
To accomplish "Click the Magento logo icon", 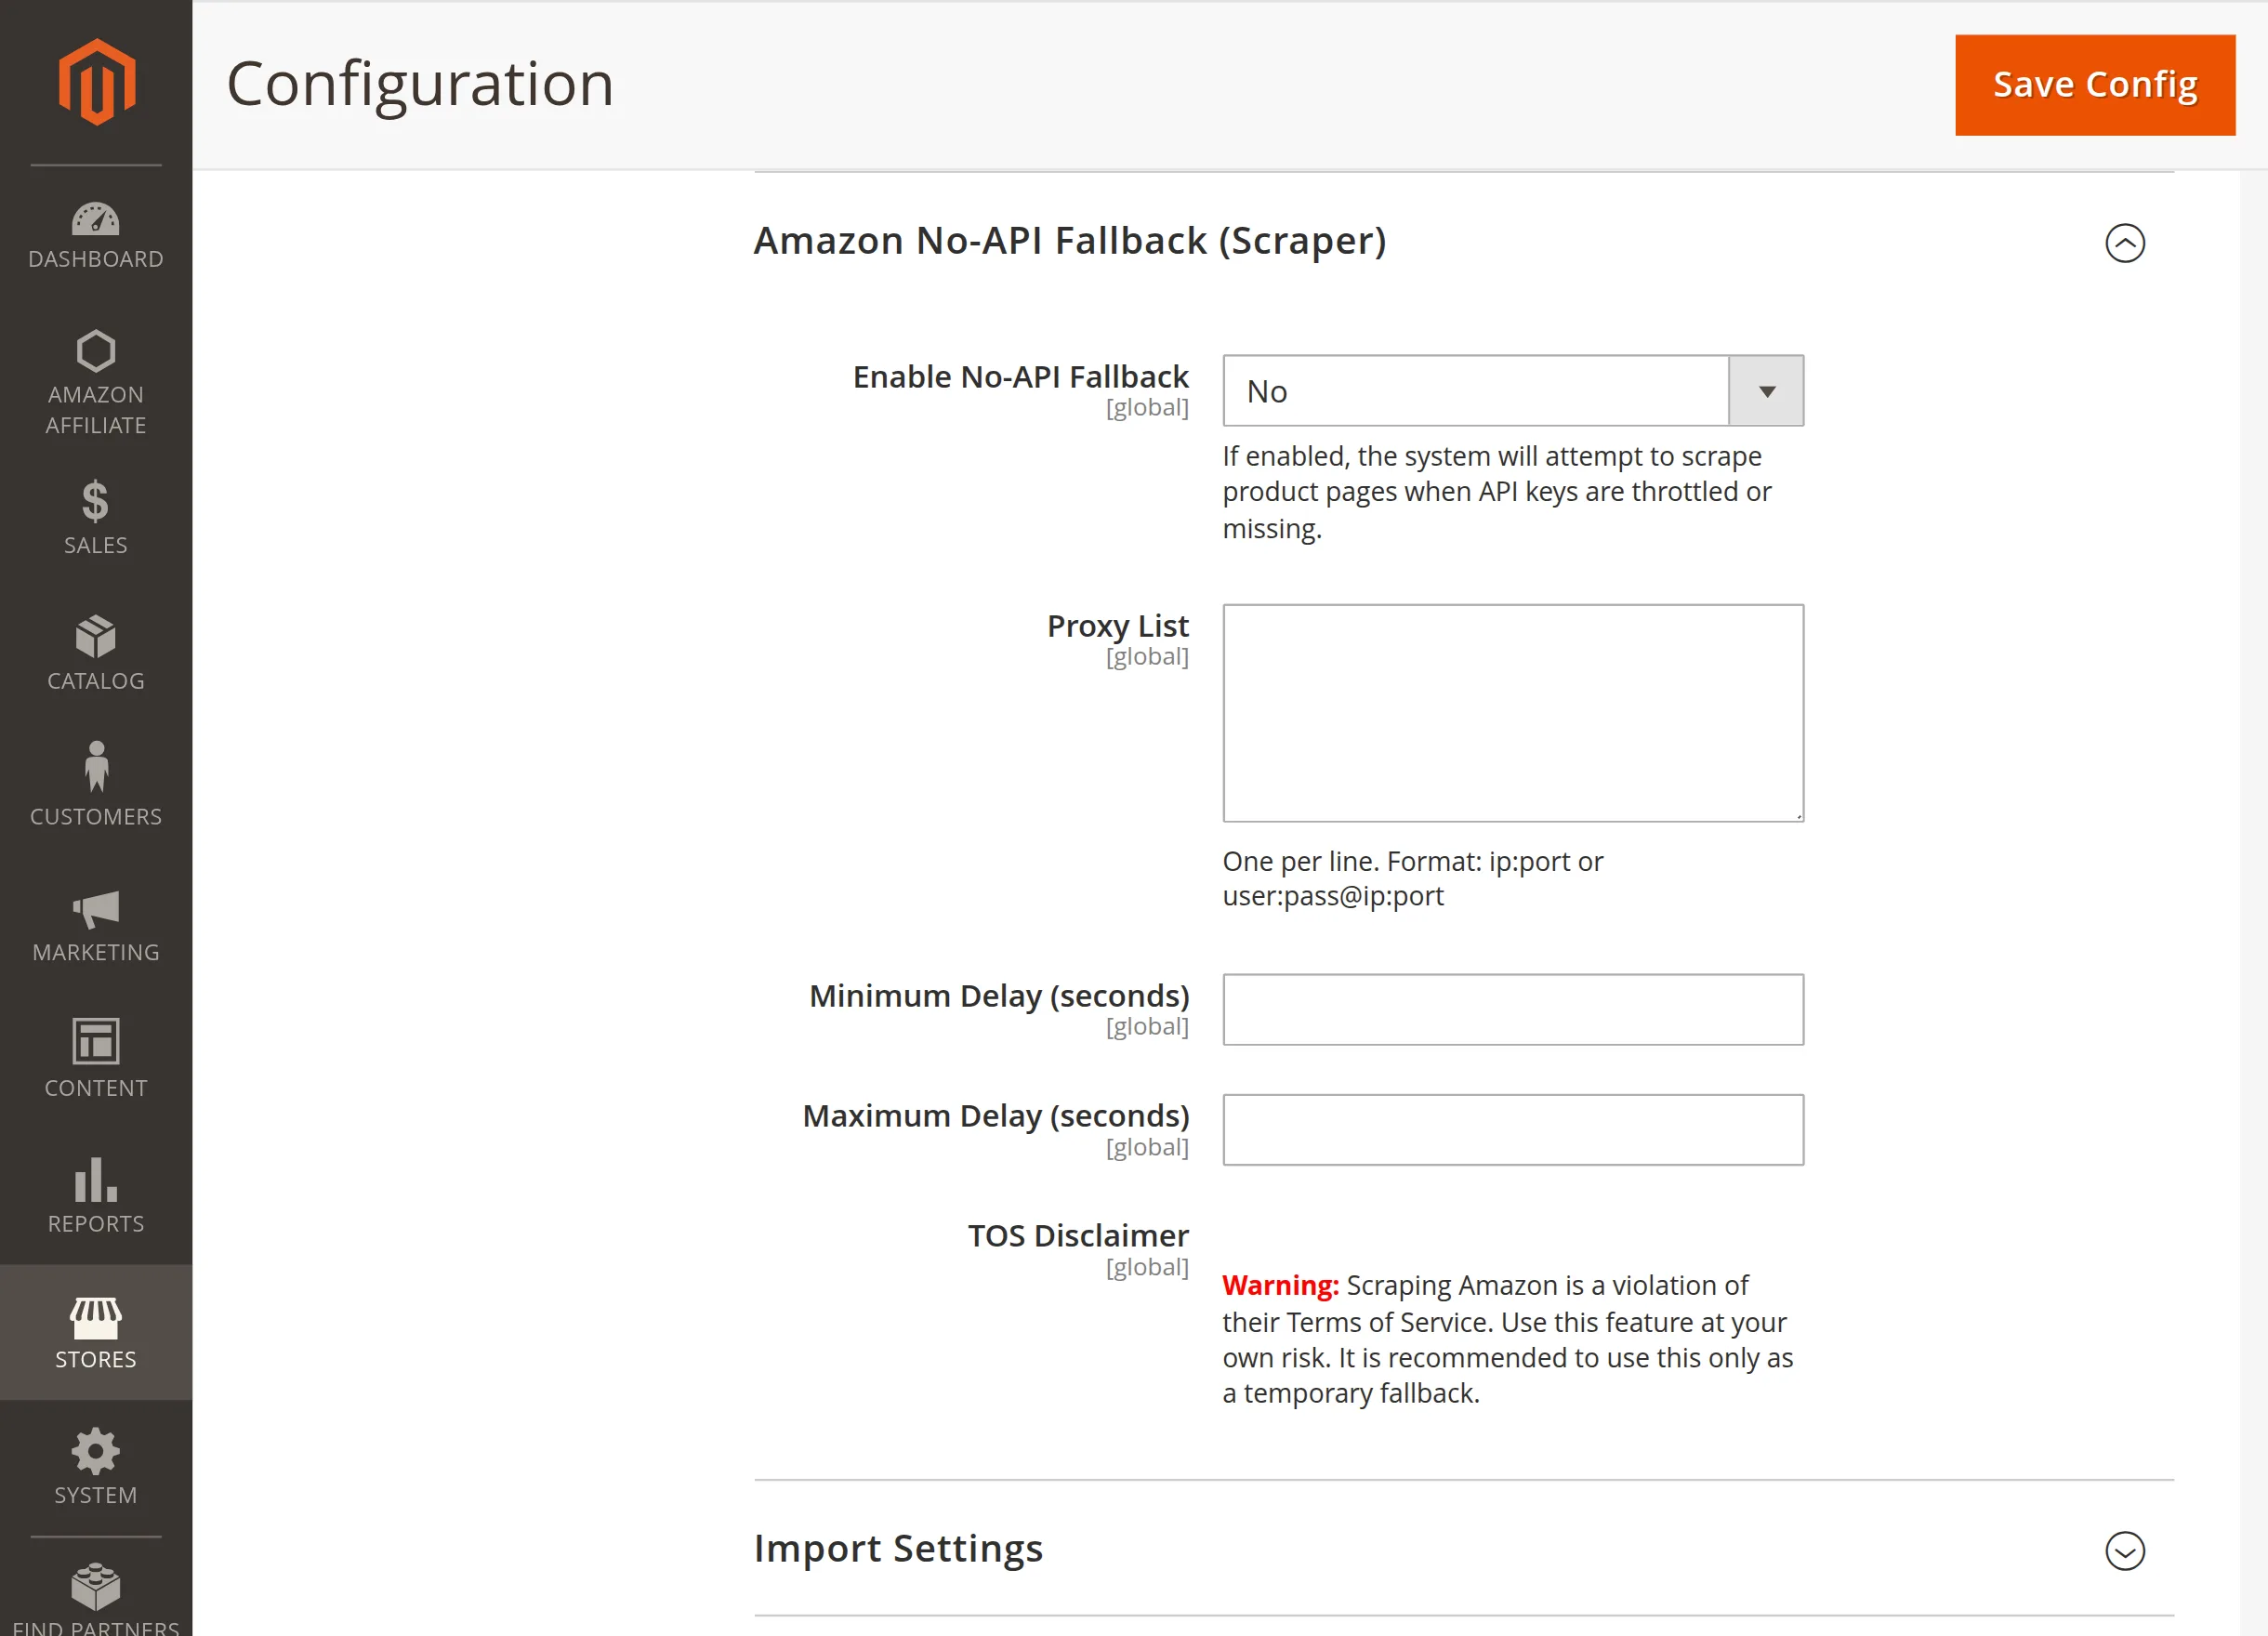I will (96, 82).
